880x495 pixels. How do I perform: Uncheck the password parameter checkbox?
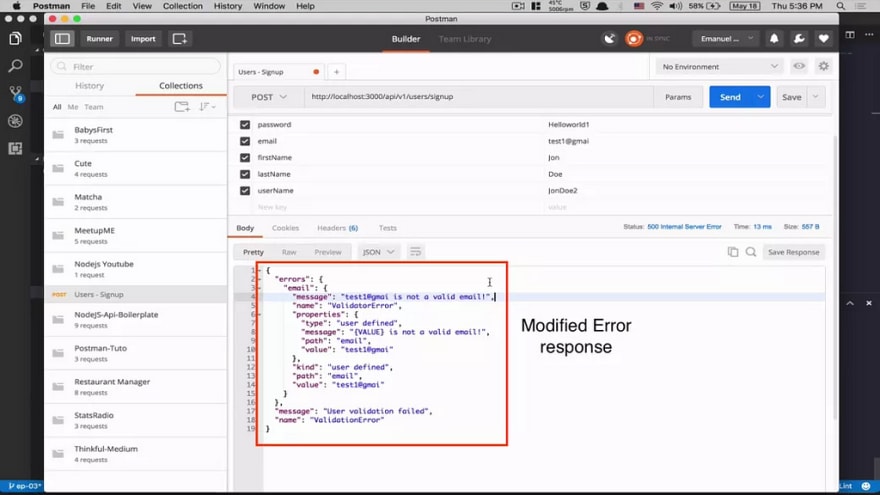point(245,125)
